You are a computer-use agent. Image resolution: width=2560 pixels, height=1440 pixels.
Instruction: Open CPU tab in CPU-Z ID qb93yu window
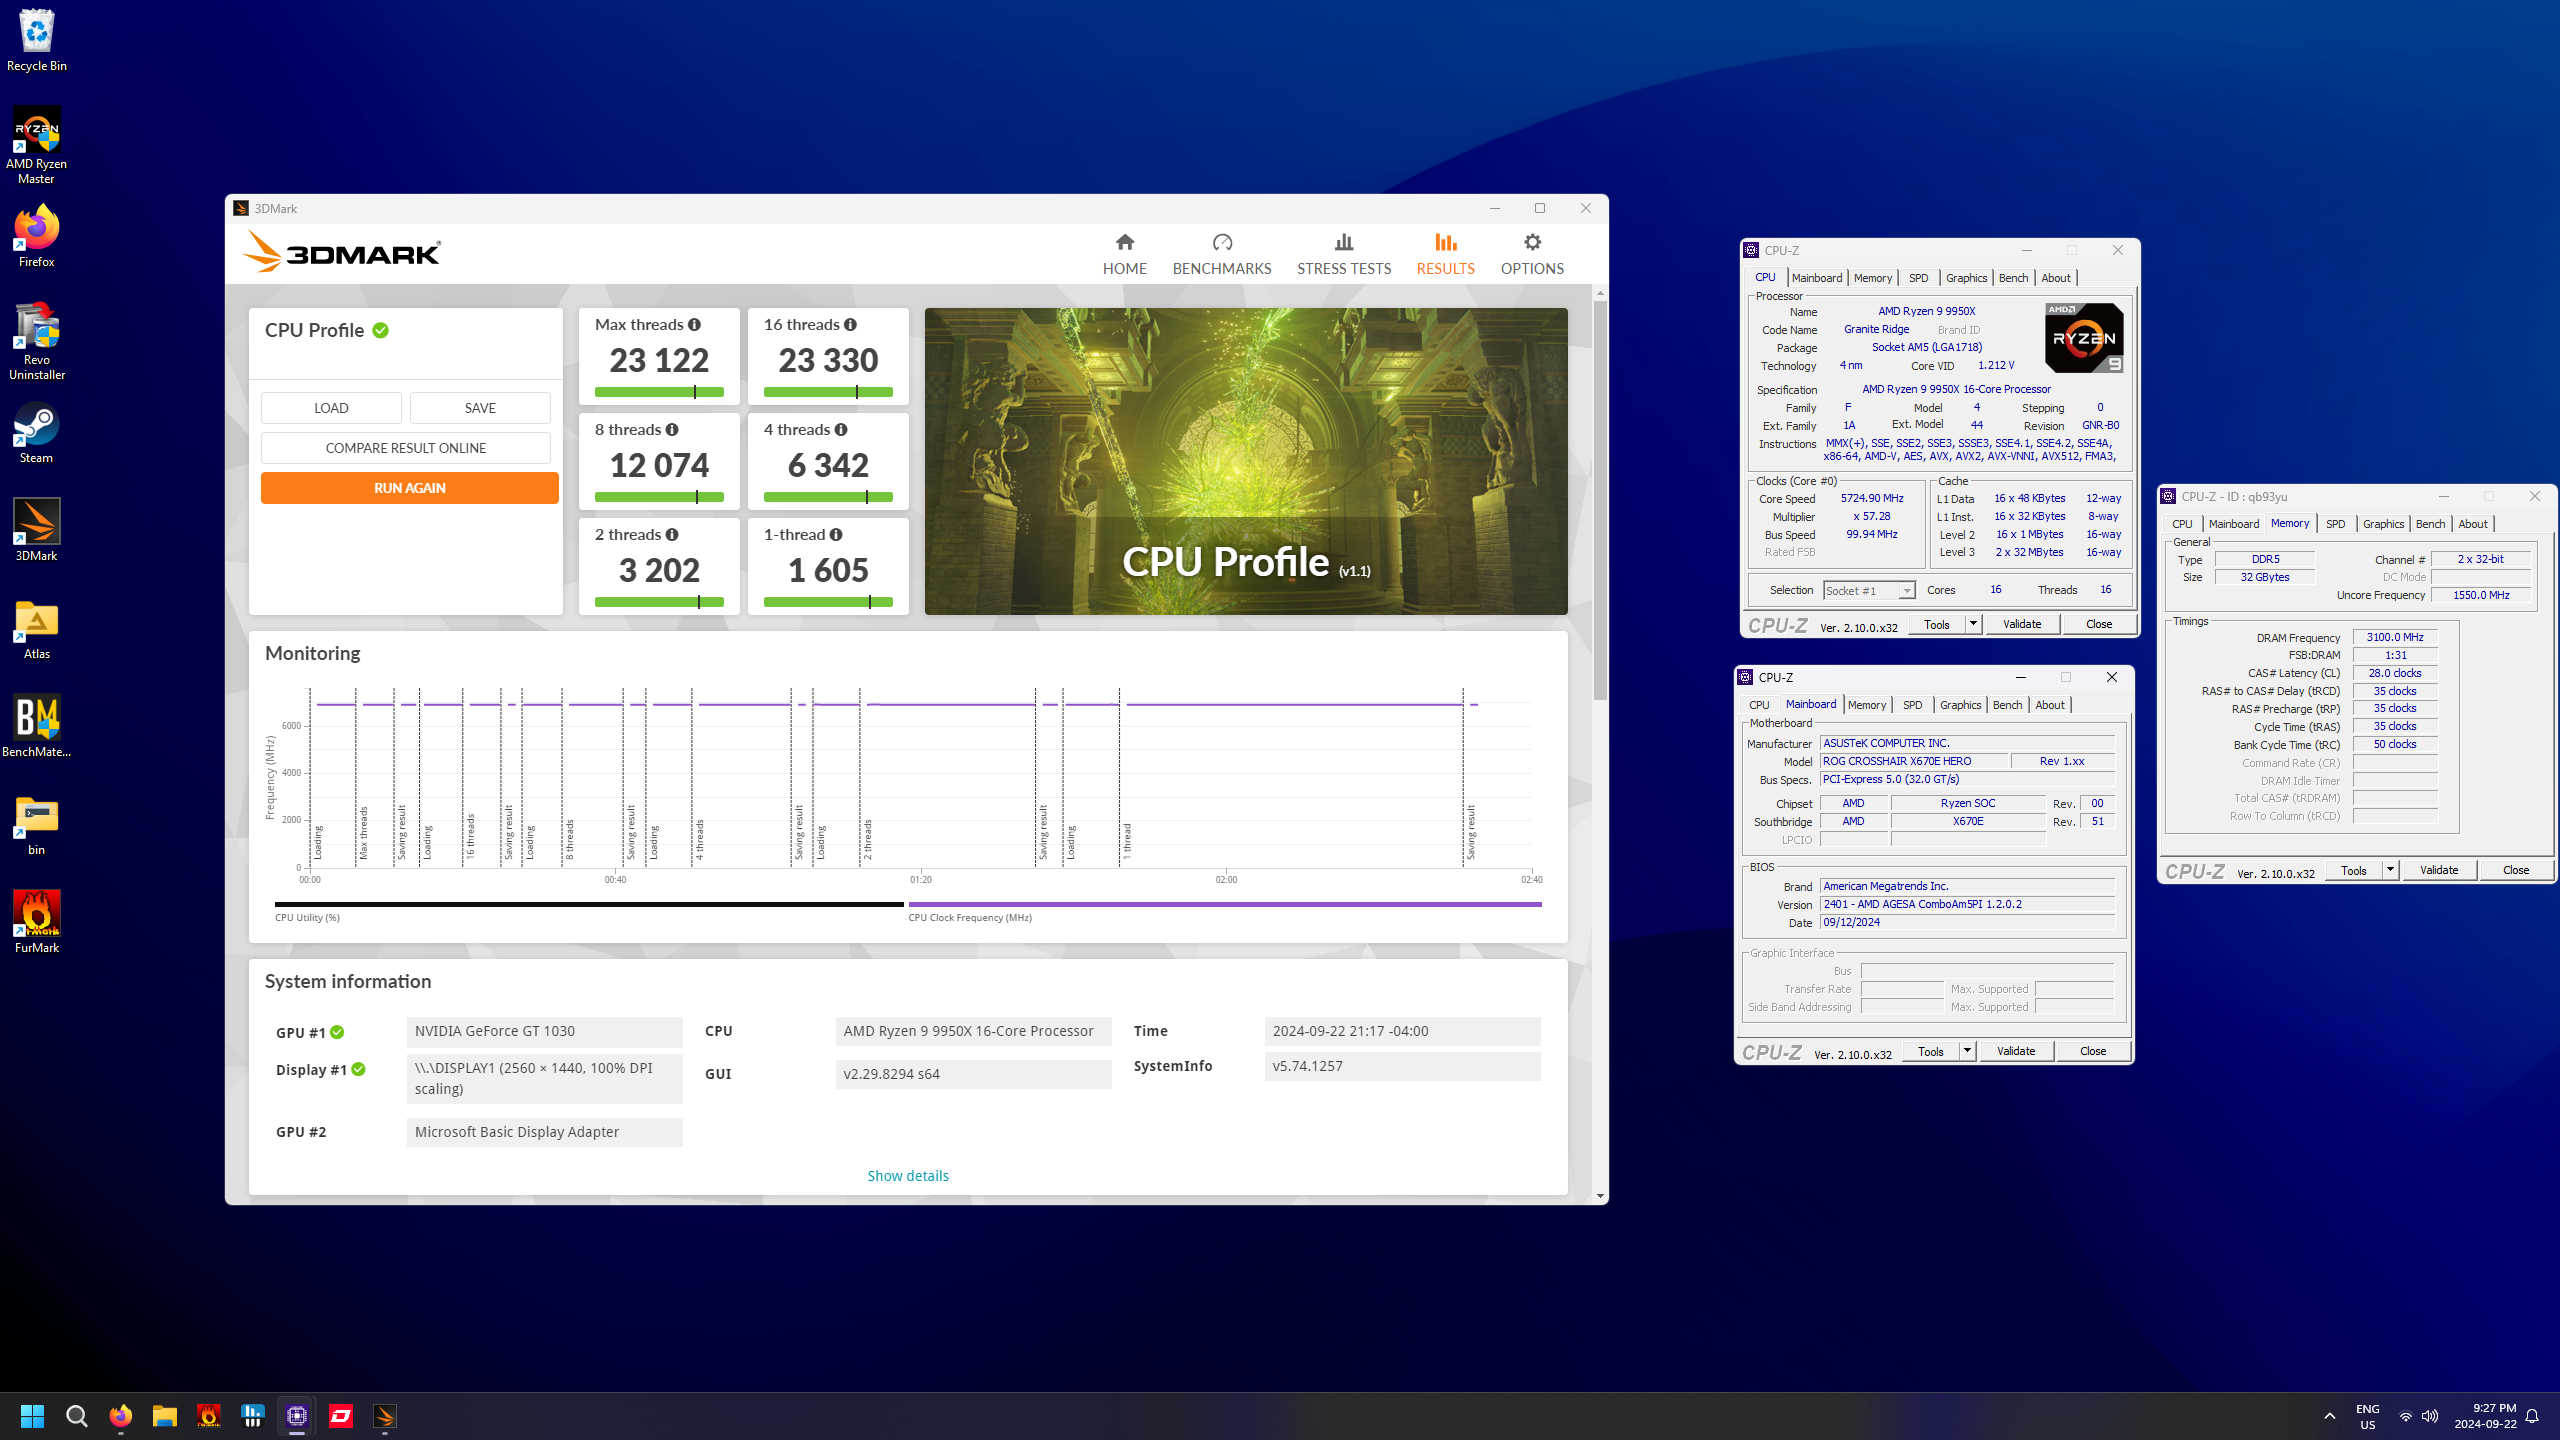point(2182,524)
